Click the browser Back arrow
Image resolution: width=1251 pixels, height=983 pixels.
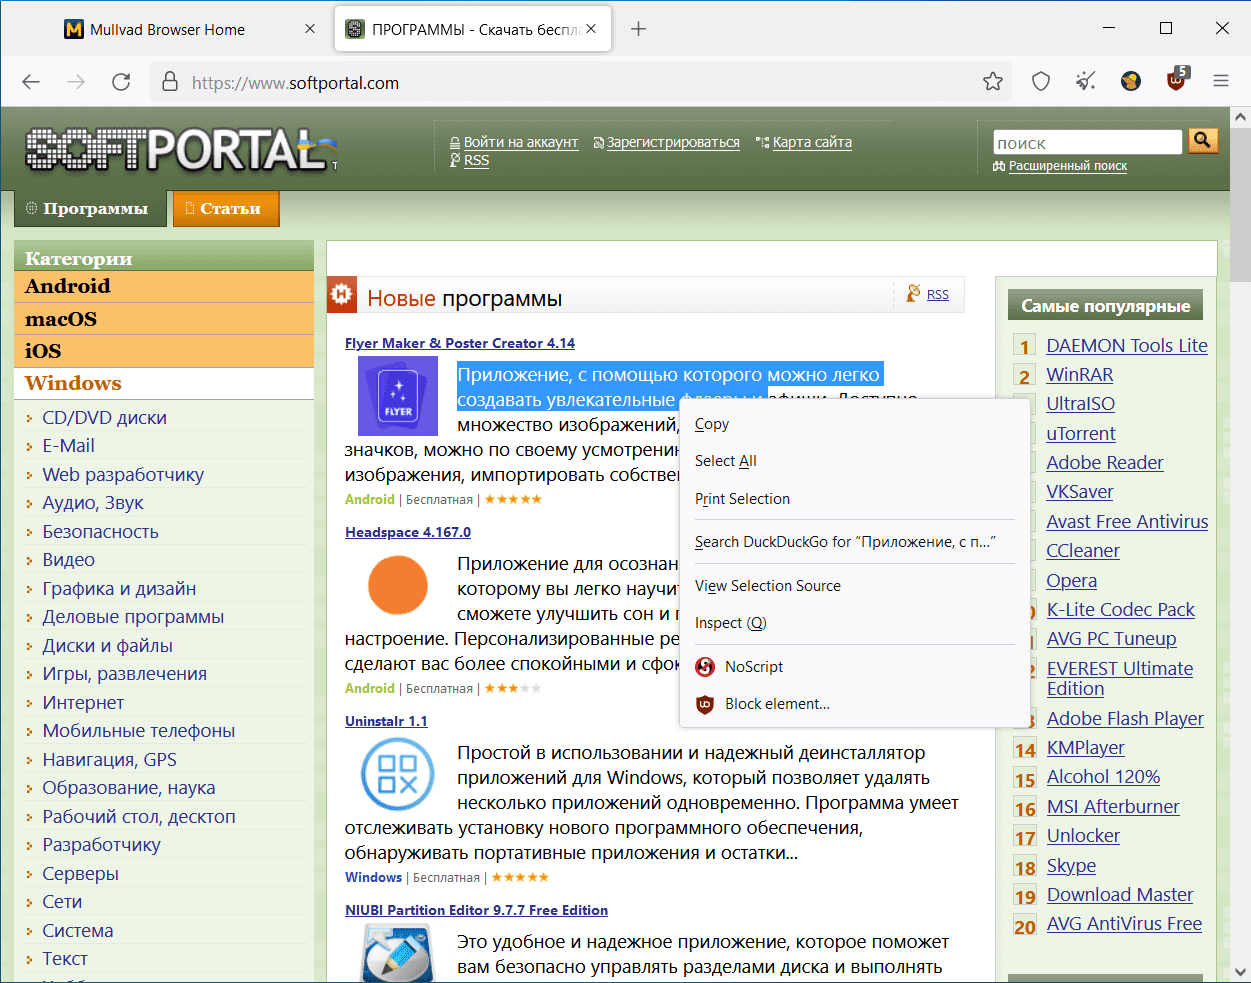[31, 82]
